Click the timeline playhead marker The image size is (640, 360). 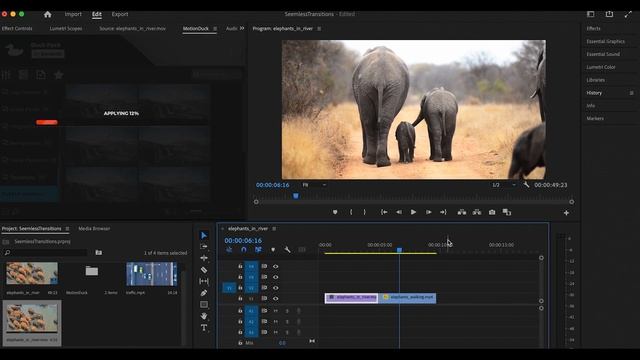click(x=399, y=250)
